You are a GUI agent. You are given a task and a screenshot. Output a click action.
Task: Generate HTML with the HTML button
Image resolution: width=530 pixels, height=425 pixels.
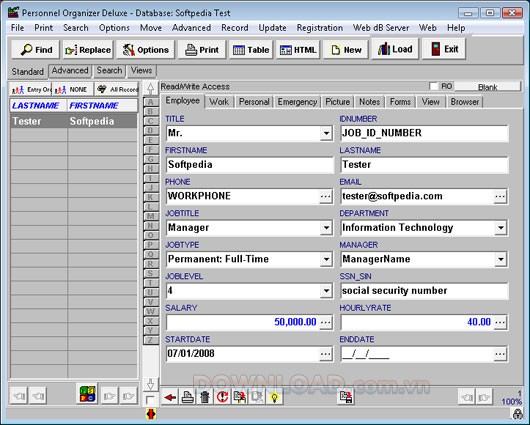[x=298, y=50]
